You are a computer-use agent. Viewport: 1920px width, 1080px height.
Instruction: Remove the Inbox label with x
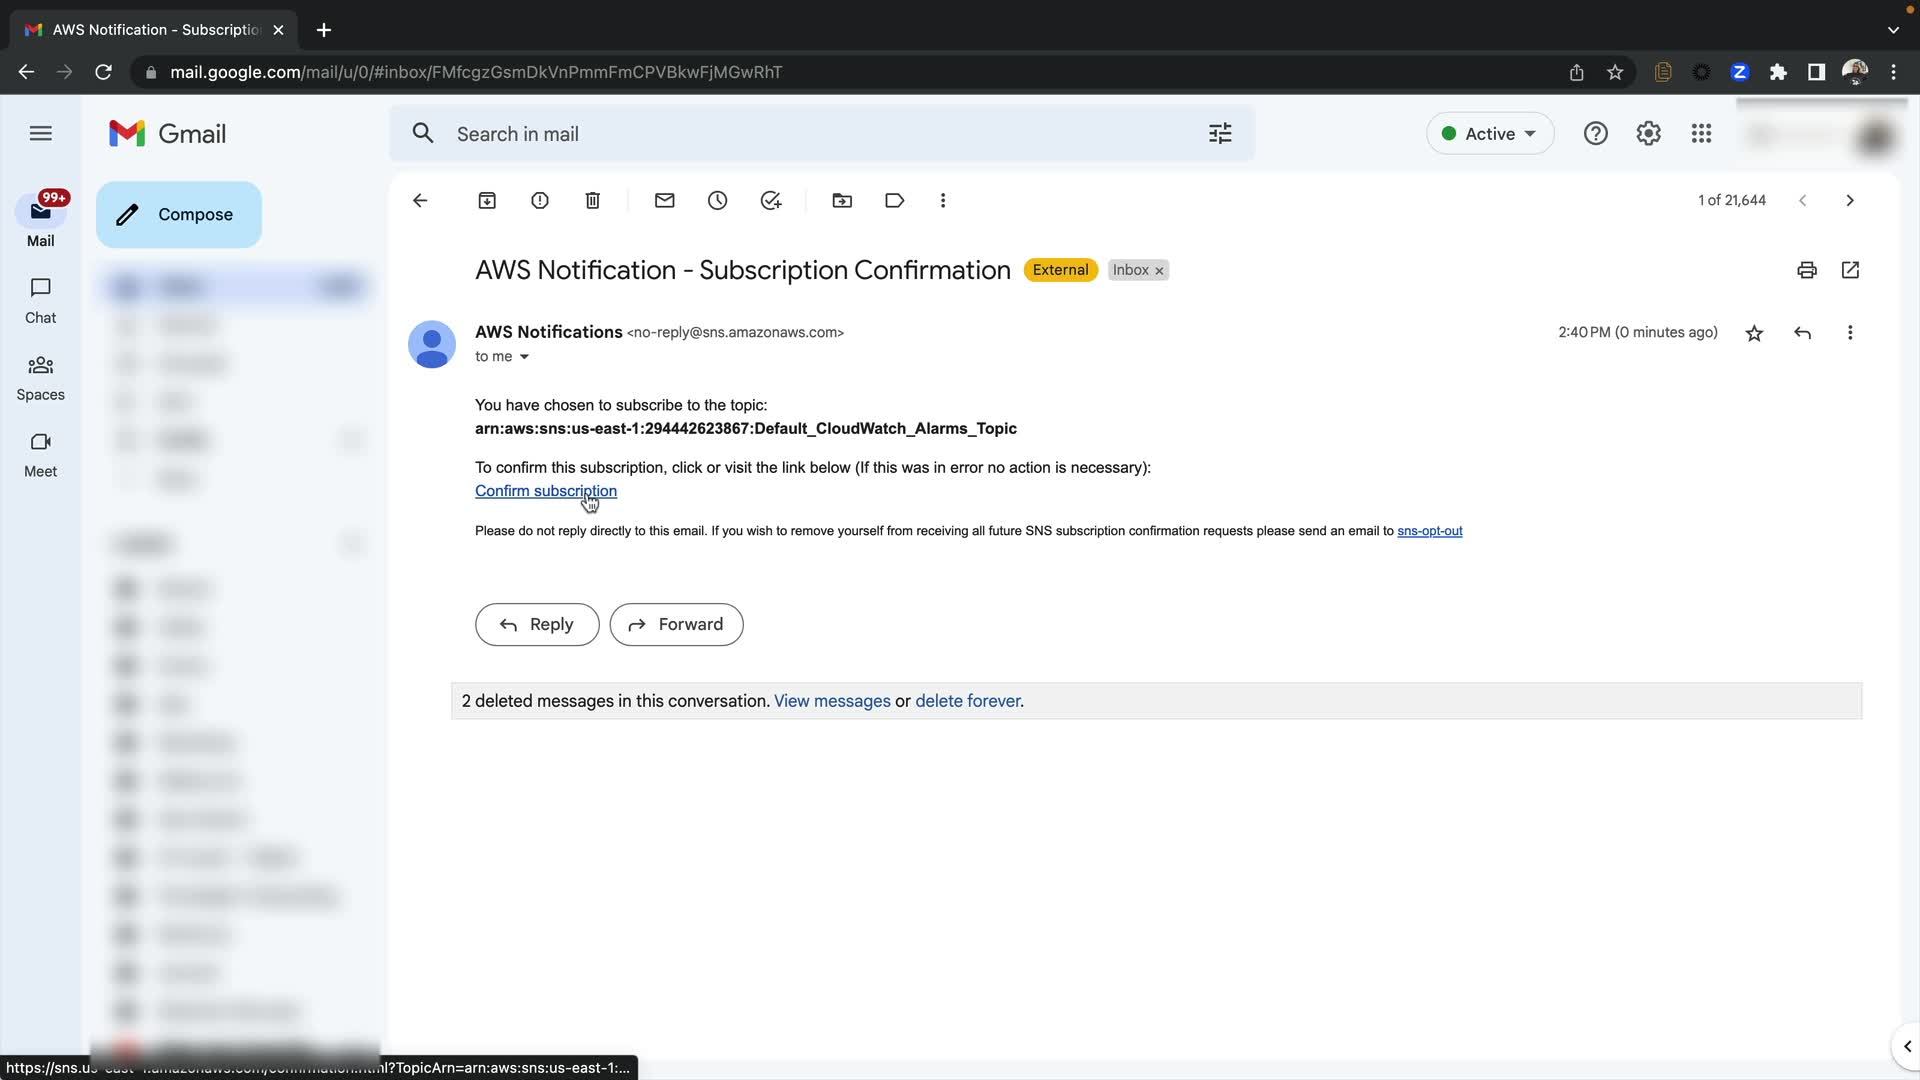pos(1159,271)
